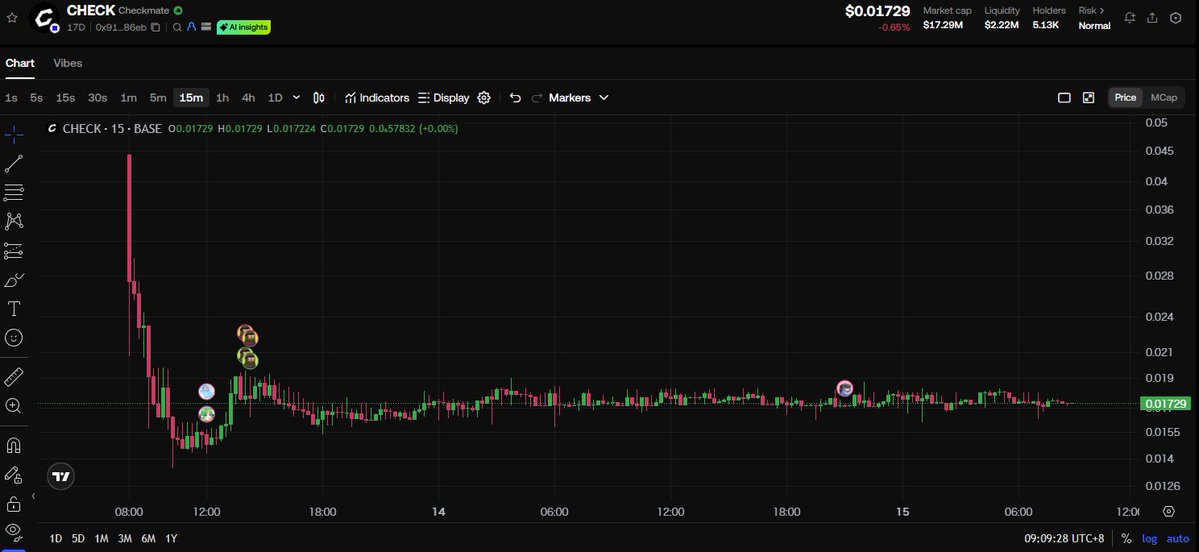Select the 1h timeframe
The height and width of the screenshot is (552, 1199).
[x=222, y=98]
